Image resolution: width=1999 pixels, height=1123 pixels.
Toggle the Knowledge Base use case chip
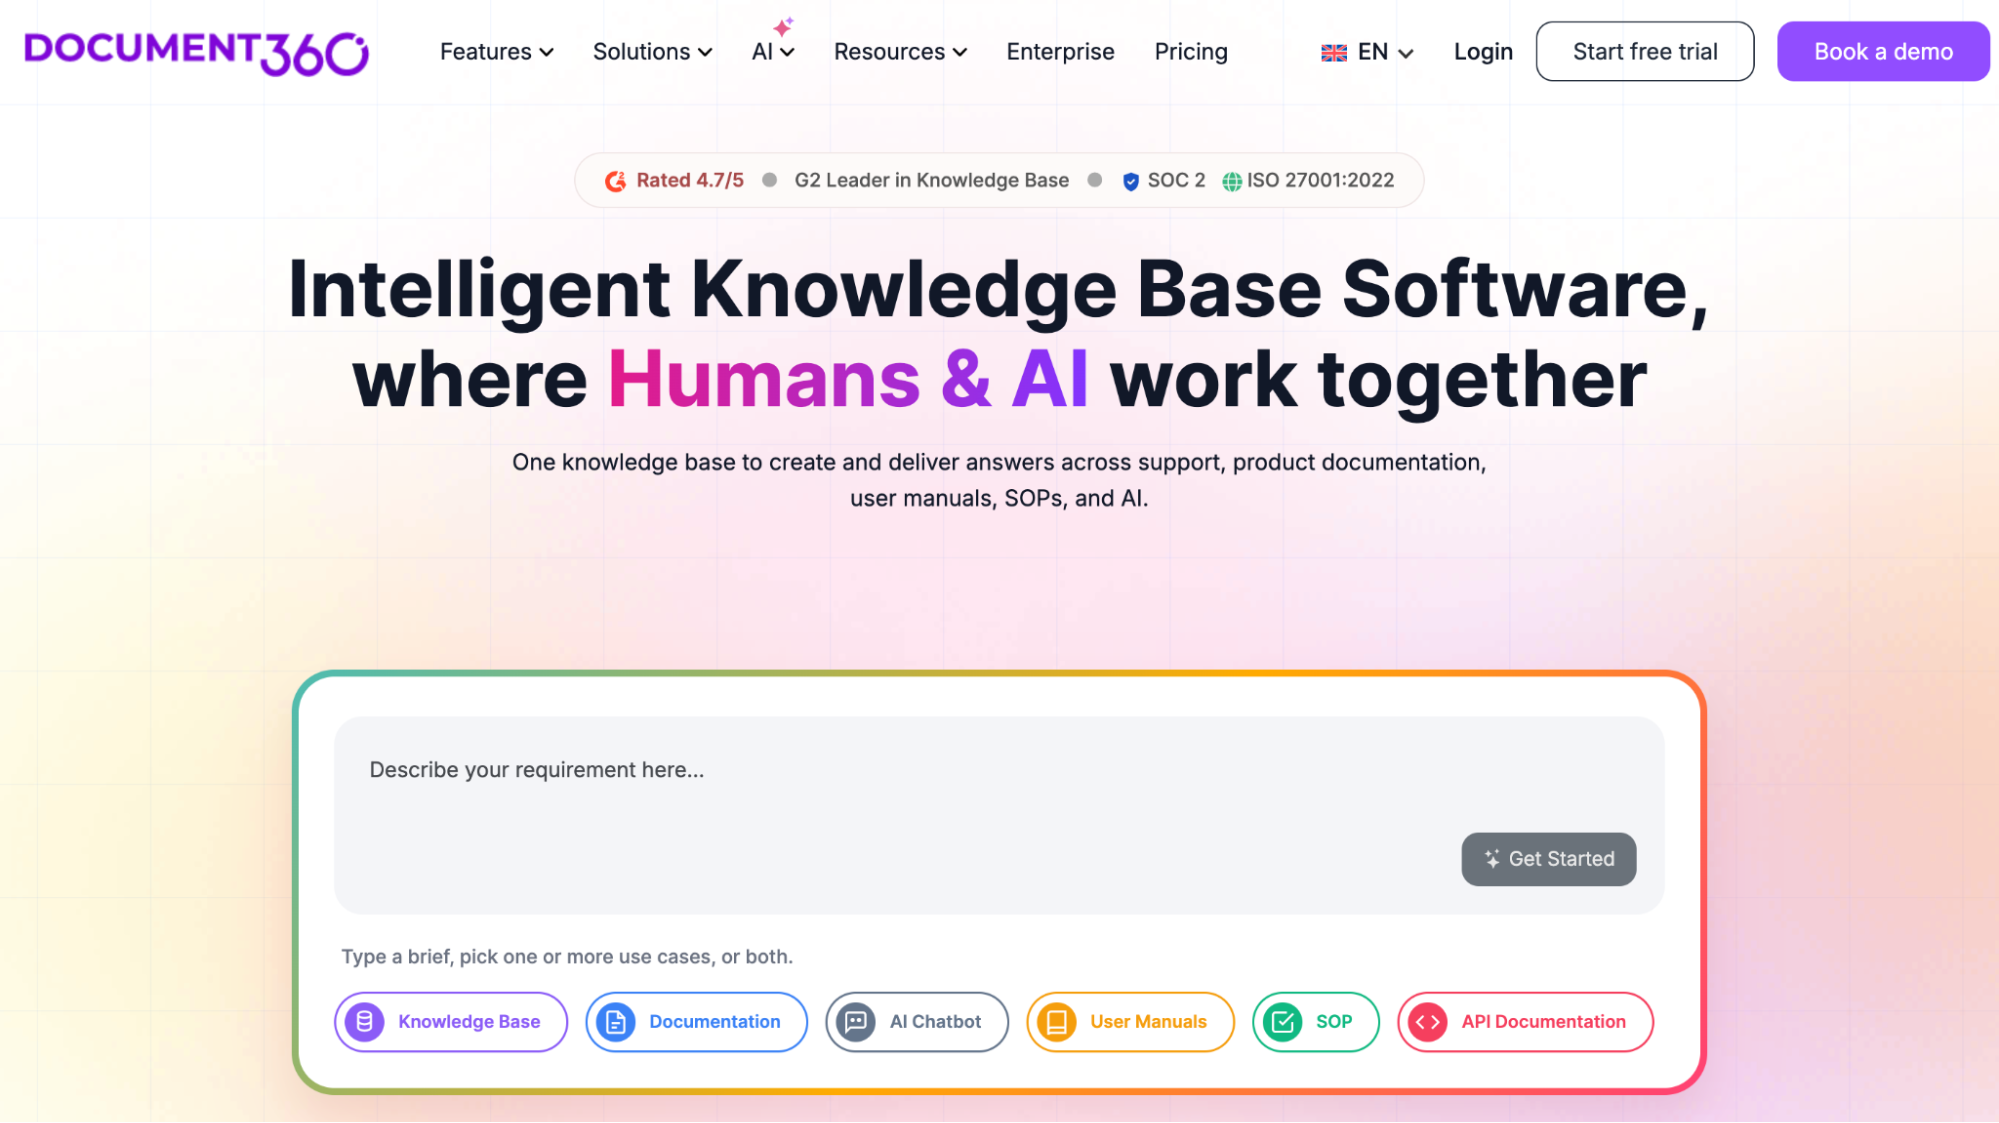[x=451, y=1022]
